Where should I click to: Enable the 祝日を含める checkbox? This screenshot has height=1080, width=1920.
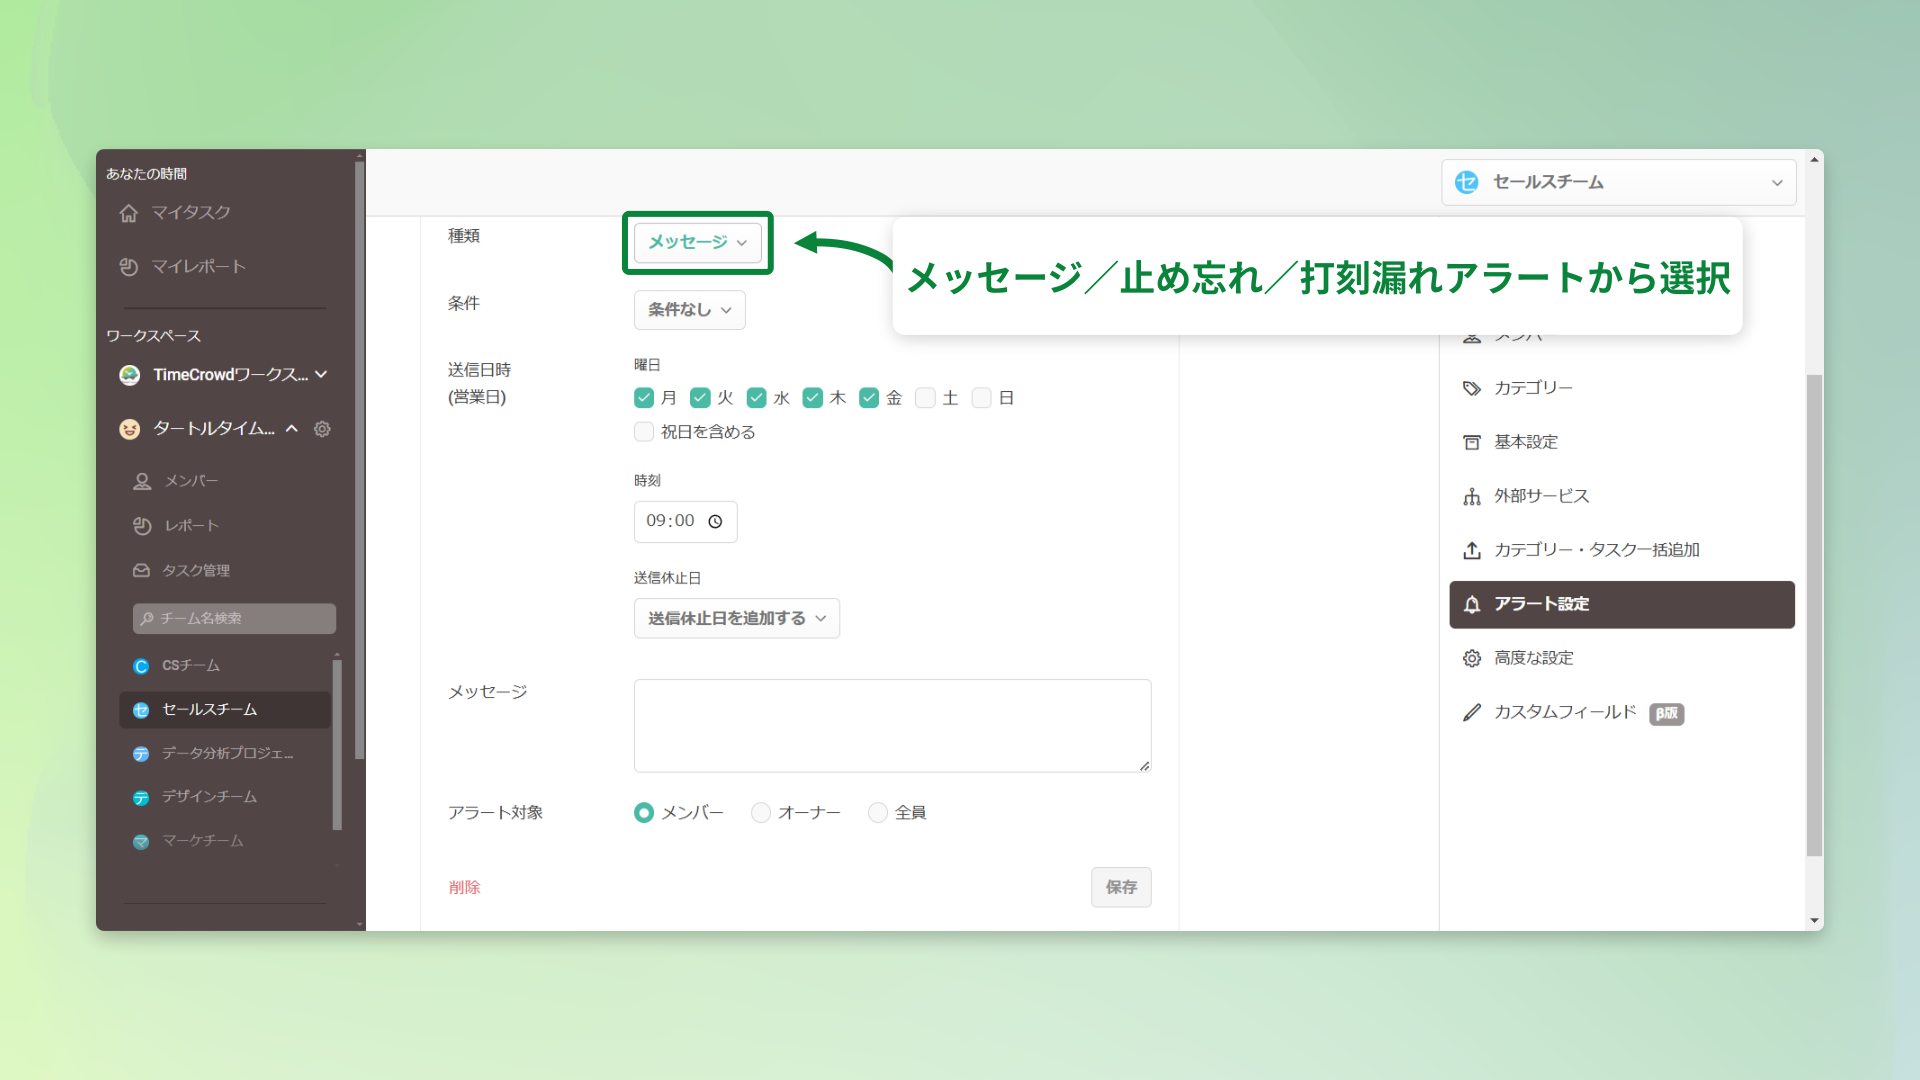click(644, 431)
